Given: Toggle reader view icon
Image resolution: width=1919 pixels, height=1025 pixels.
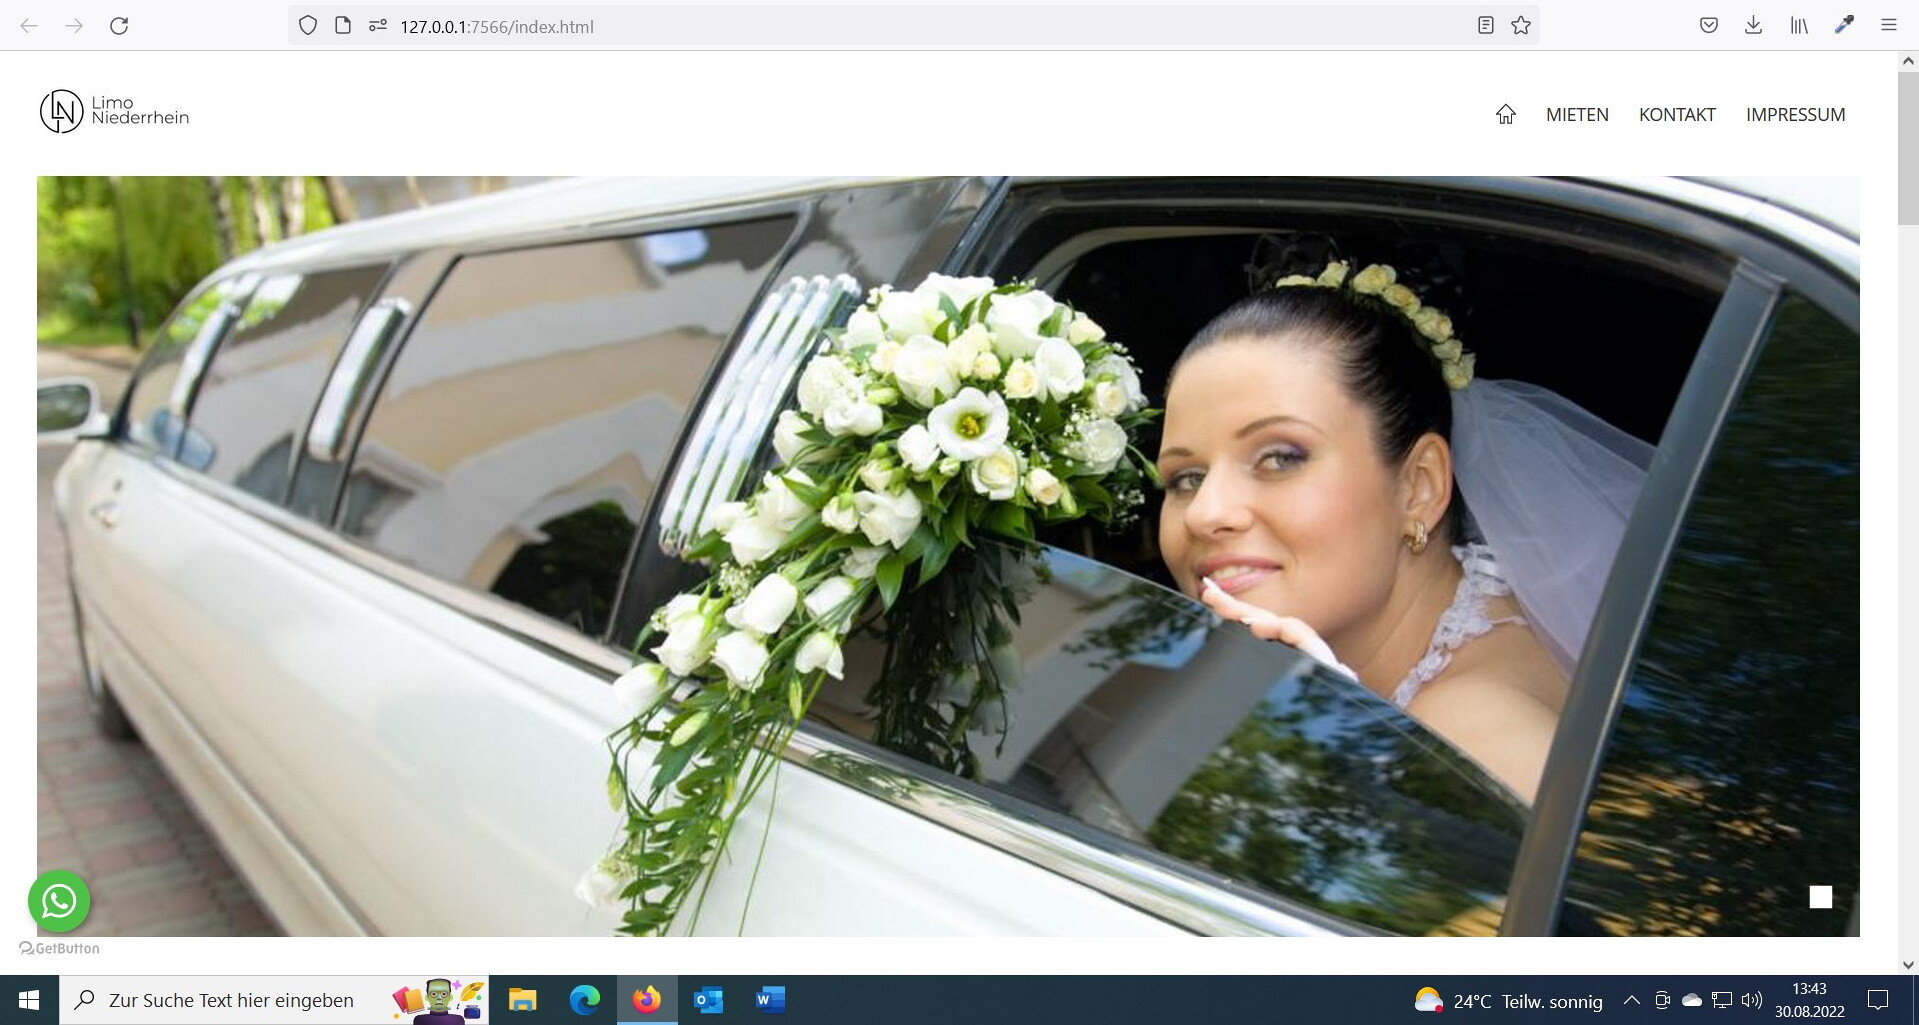Looking at the screenshot, I should [1486, 26].
